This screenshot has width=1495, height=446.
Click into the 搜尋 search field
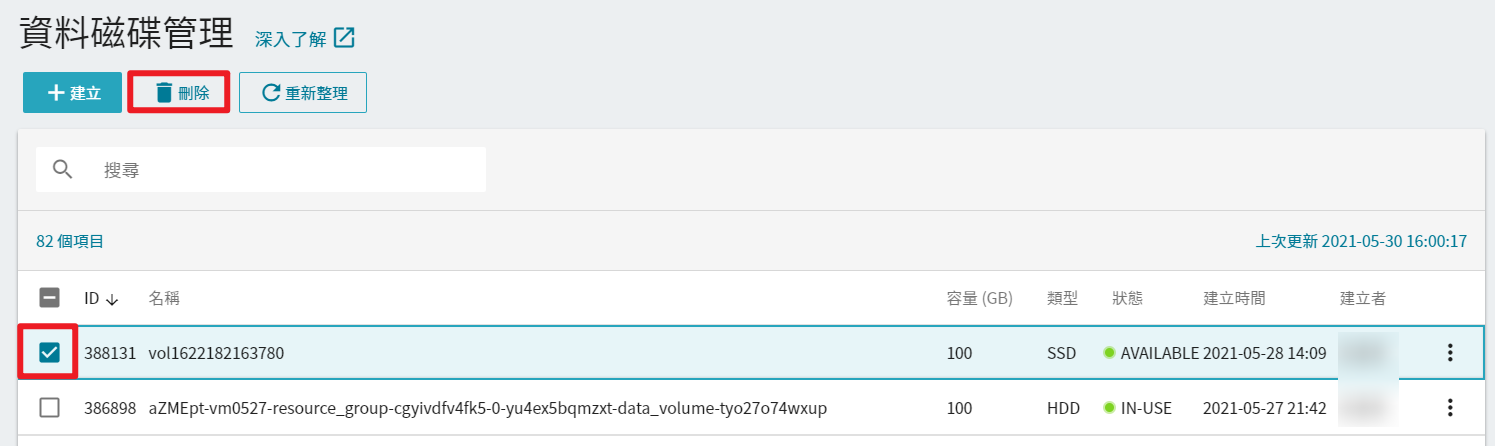click(261, 170)
